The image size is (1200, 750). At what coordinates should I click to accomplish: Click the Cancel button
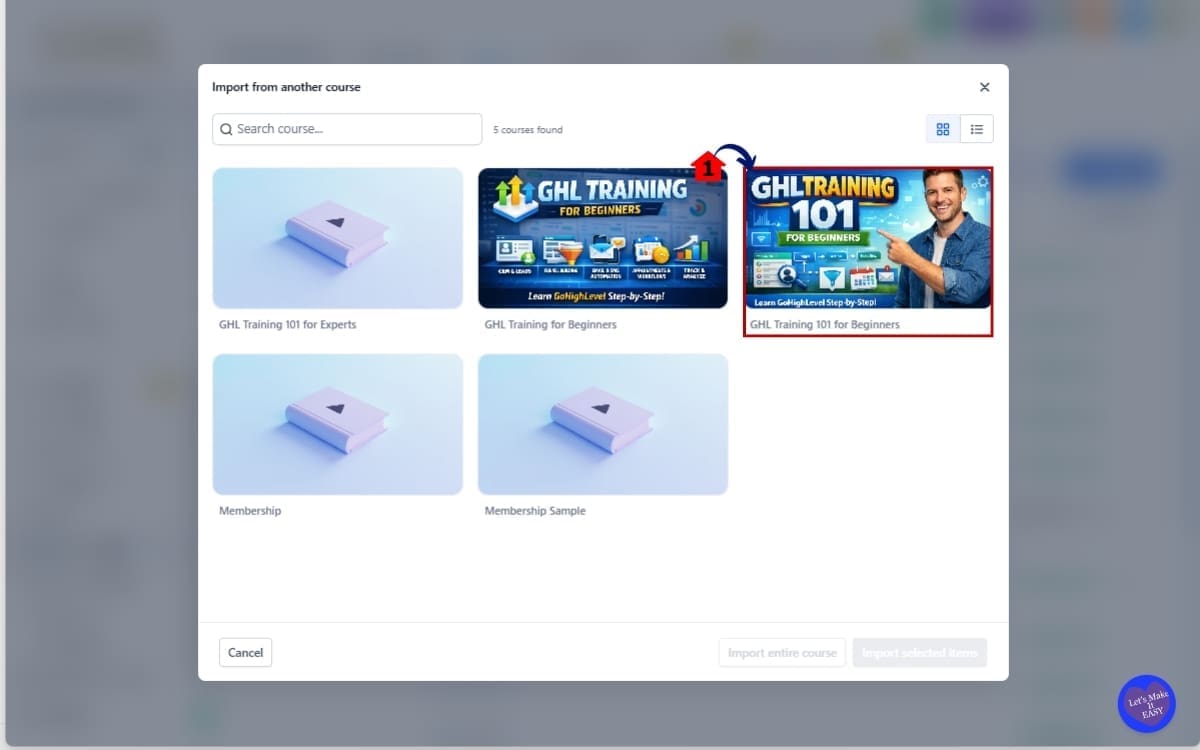pyautogui.click(x=245, y=653)
